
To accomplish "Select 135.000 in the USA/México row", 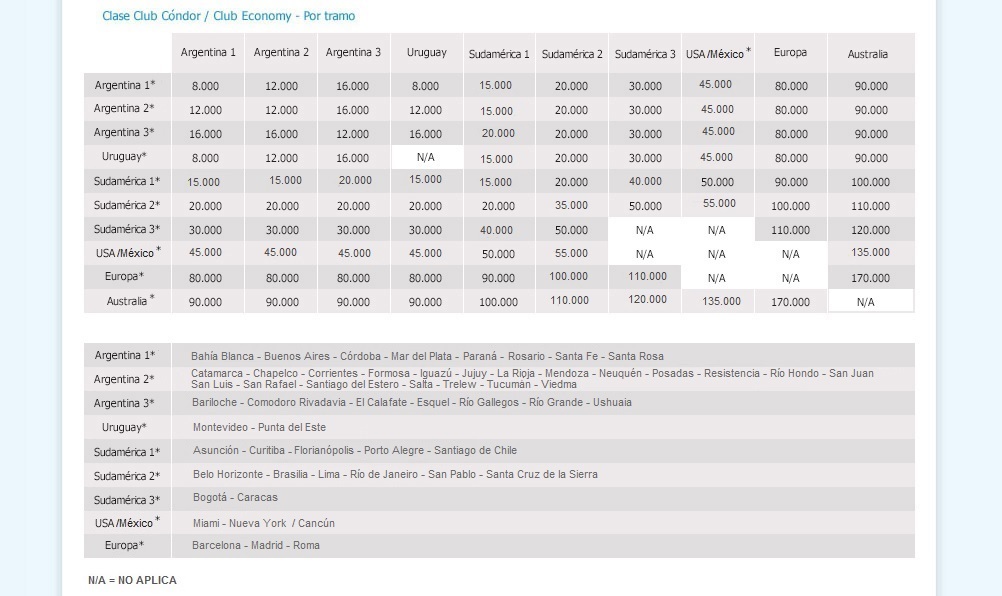I will pos(871,254).
